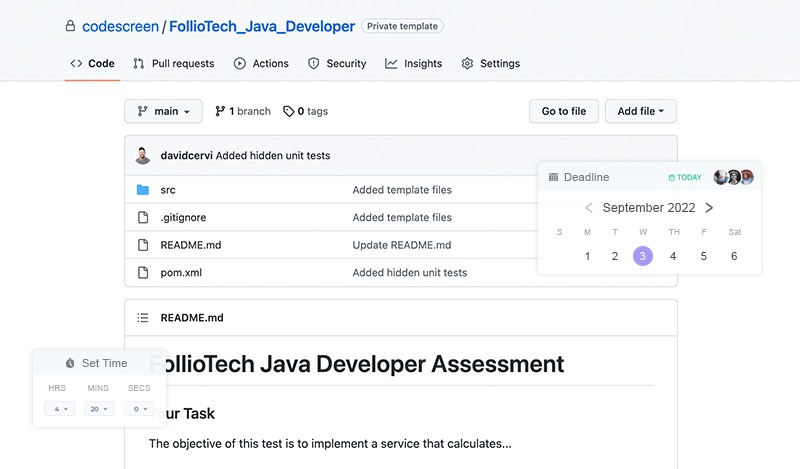Click the pom.xml file icon
This screenshot has height=469, width=800.
[142, 272]
